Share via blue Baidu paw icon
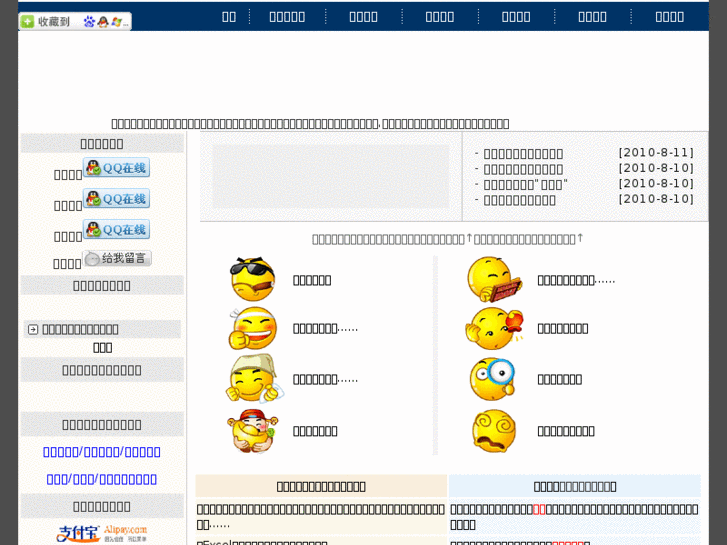727x545 pixels. [x=89, y=22]
